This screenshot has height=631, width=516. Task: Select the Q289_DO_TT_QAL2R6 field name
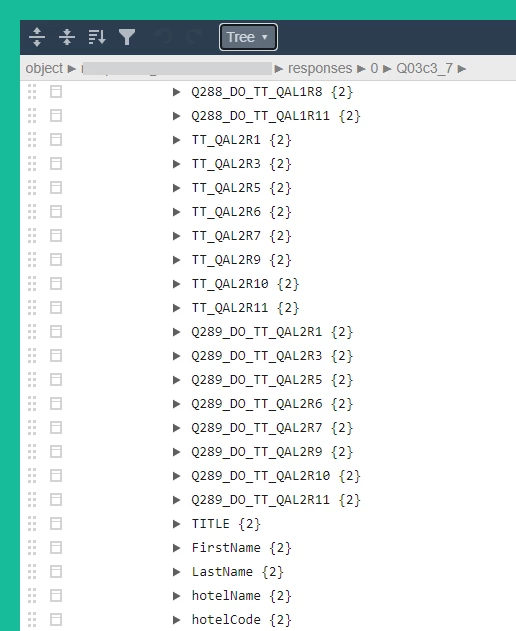(257, 404)
